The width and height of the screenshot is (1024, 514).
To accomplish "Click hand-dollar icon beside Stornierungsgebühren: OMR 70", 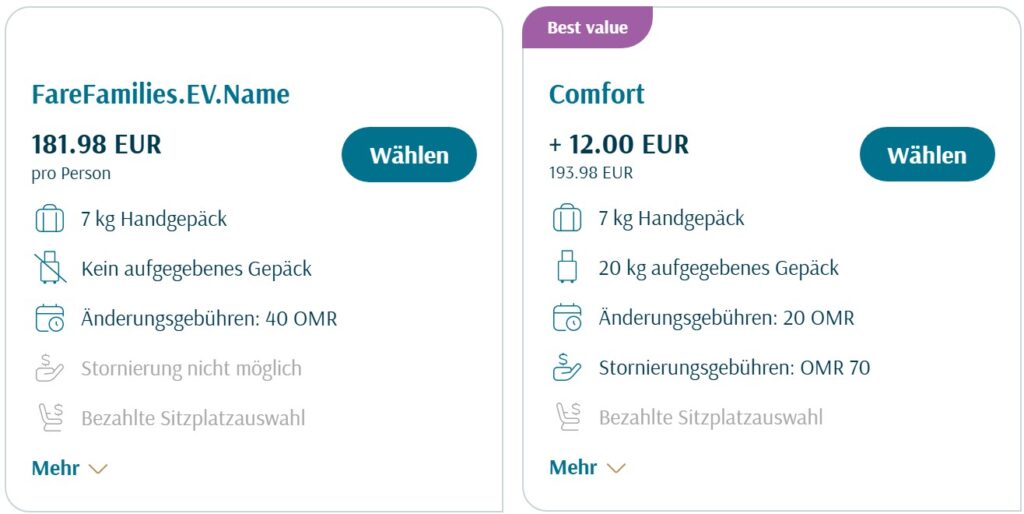I will coord(567,367).
